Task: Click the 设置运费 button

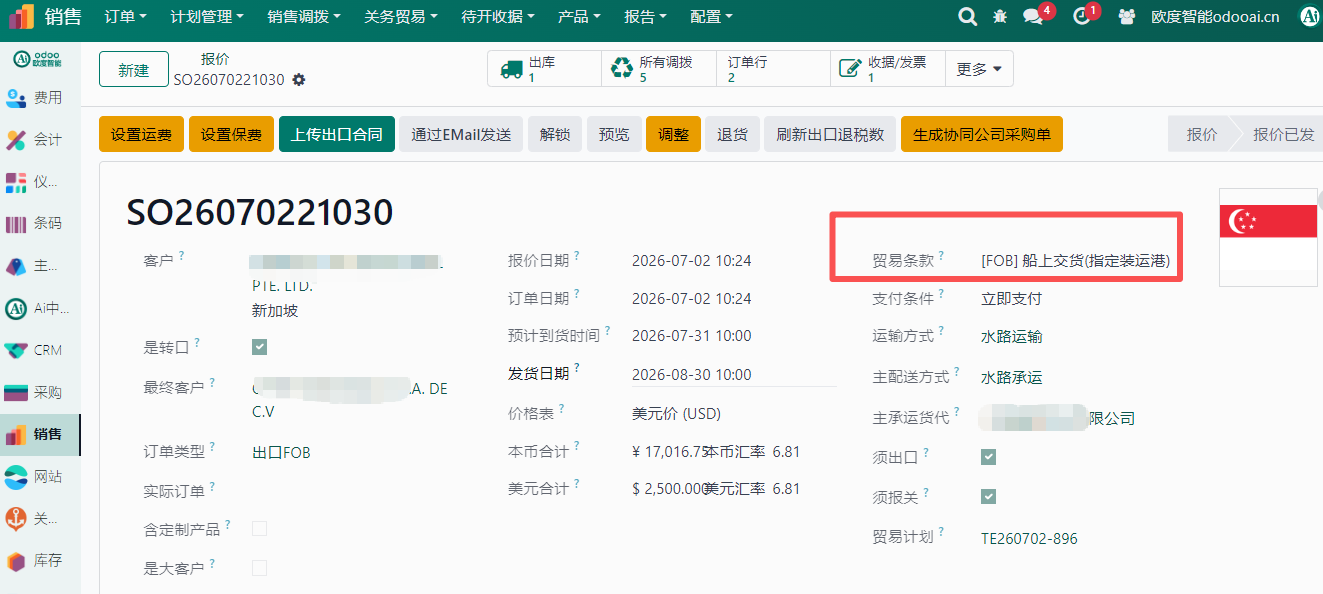Action: click(x=141, y=134)
